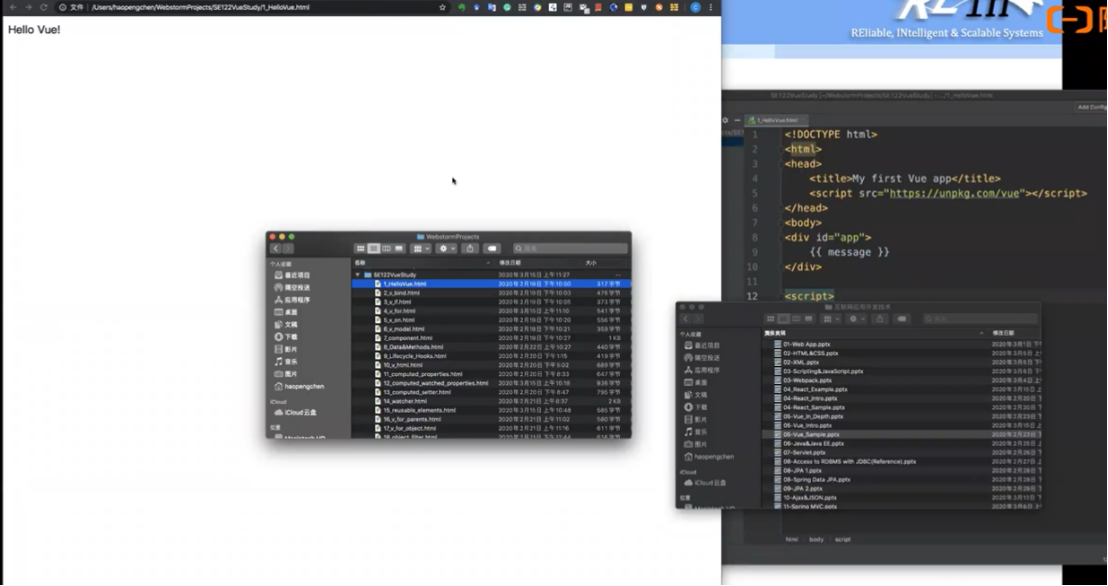Open haopengchen home in WebstormProjects sidebar

coord(300,387)
